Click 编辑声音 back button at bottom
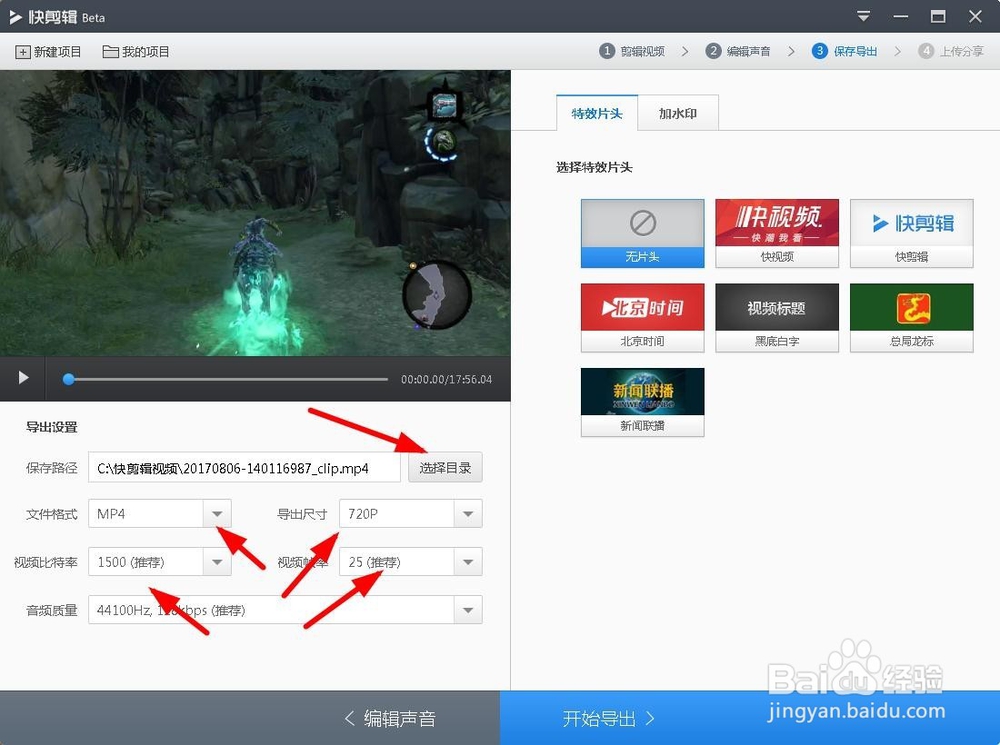 tap(390, 718)
